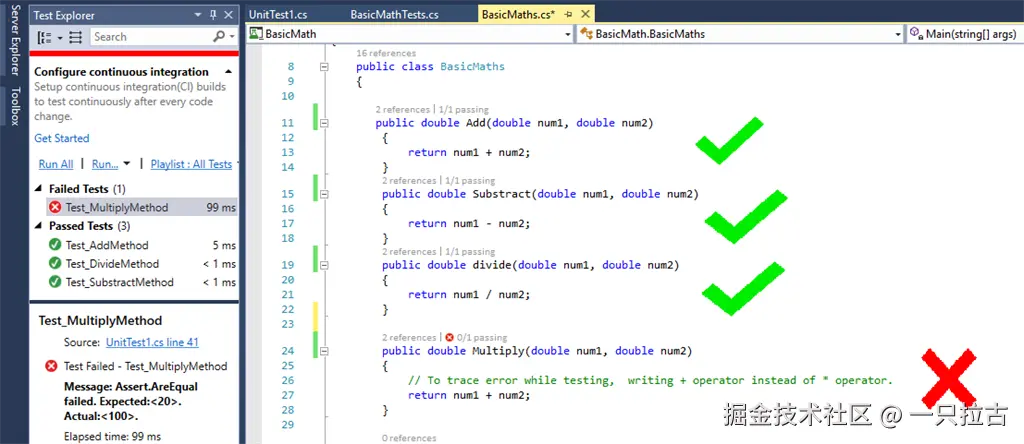Click the class icon beside BasicMath.BasicMaths
Screen dimensions: 1024x444
(586, 34)
